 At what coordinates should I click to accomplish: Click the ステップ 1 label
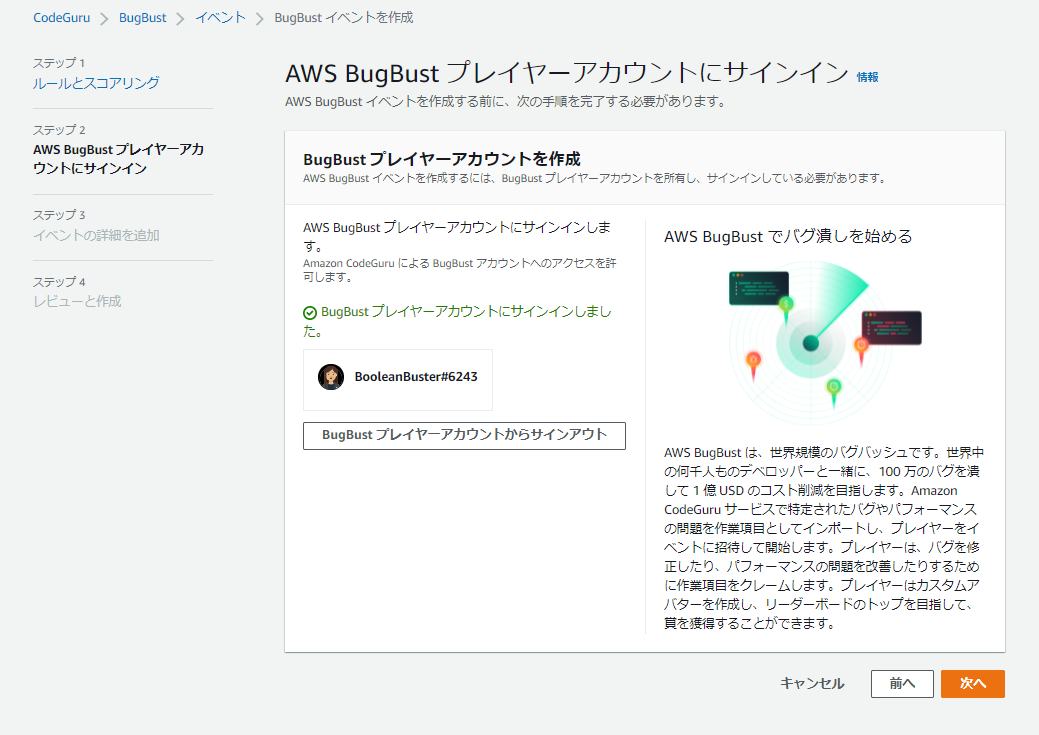59,63
